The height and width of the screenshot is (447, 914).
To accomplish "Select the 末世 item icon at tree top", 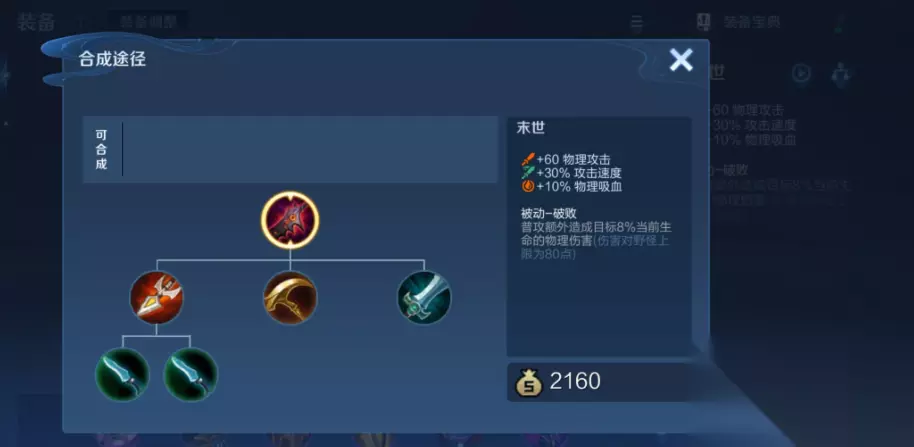I will tap(290, 220).
